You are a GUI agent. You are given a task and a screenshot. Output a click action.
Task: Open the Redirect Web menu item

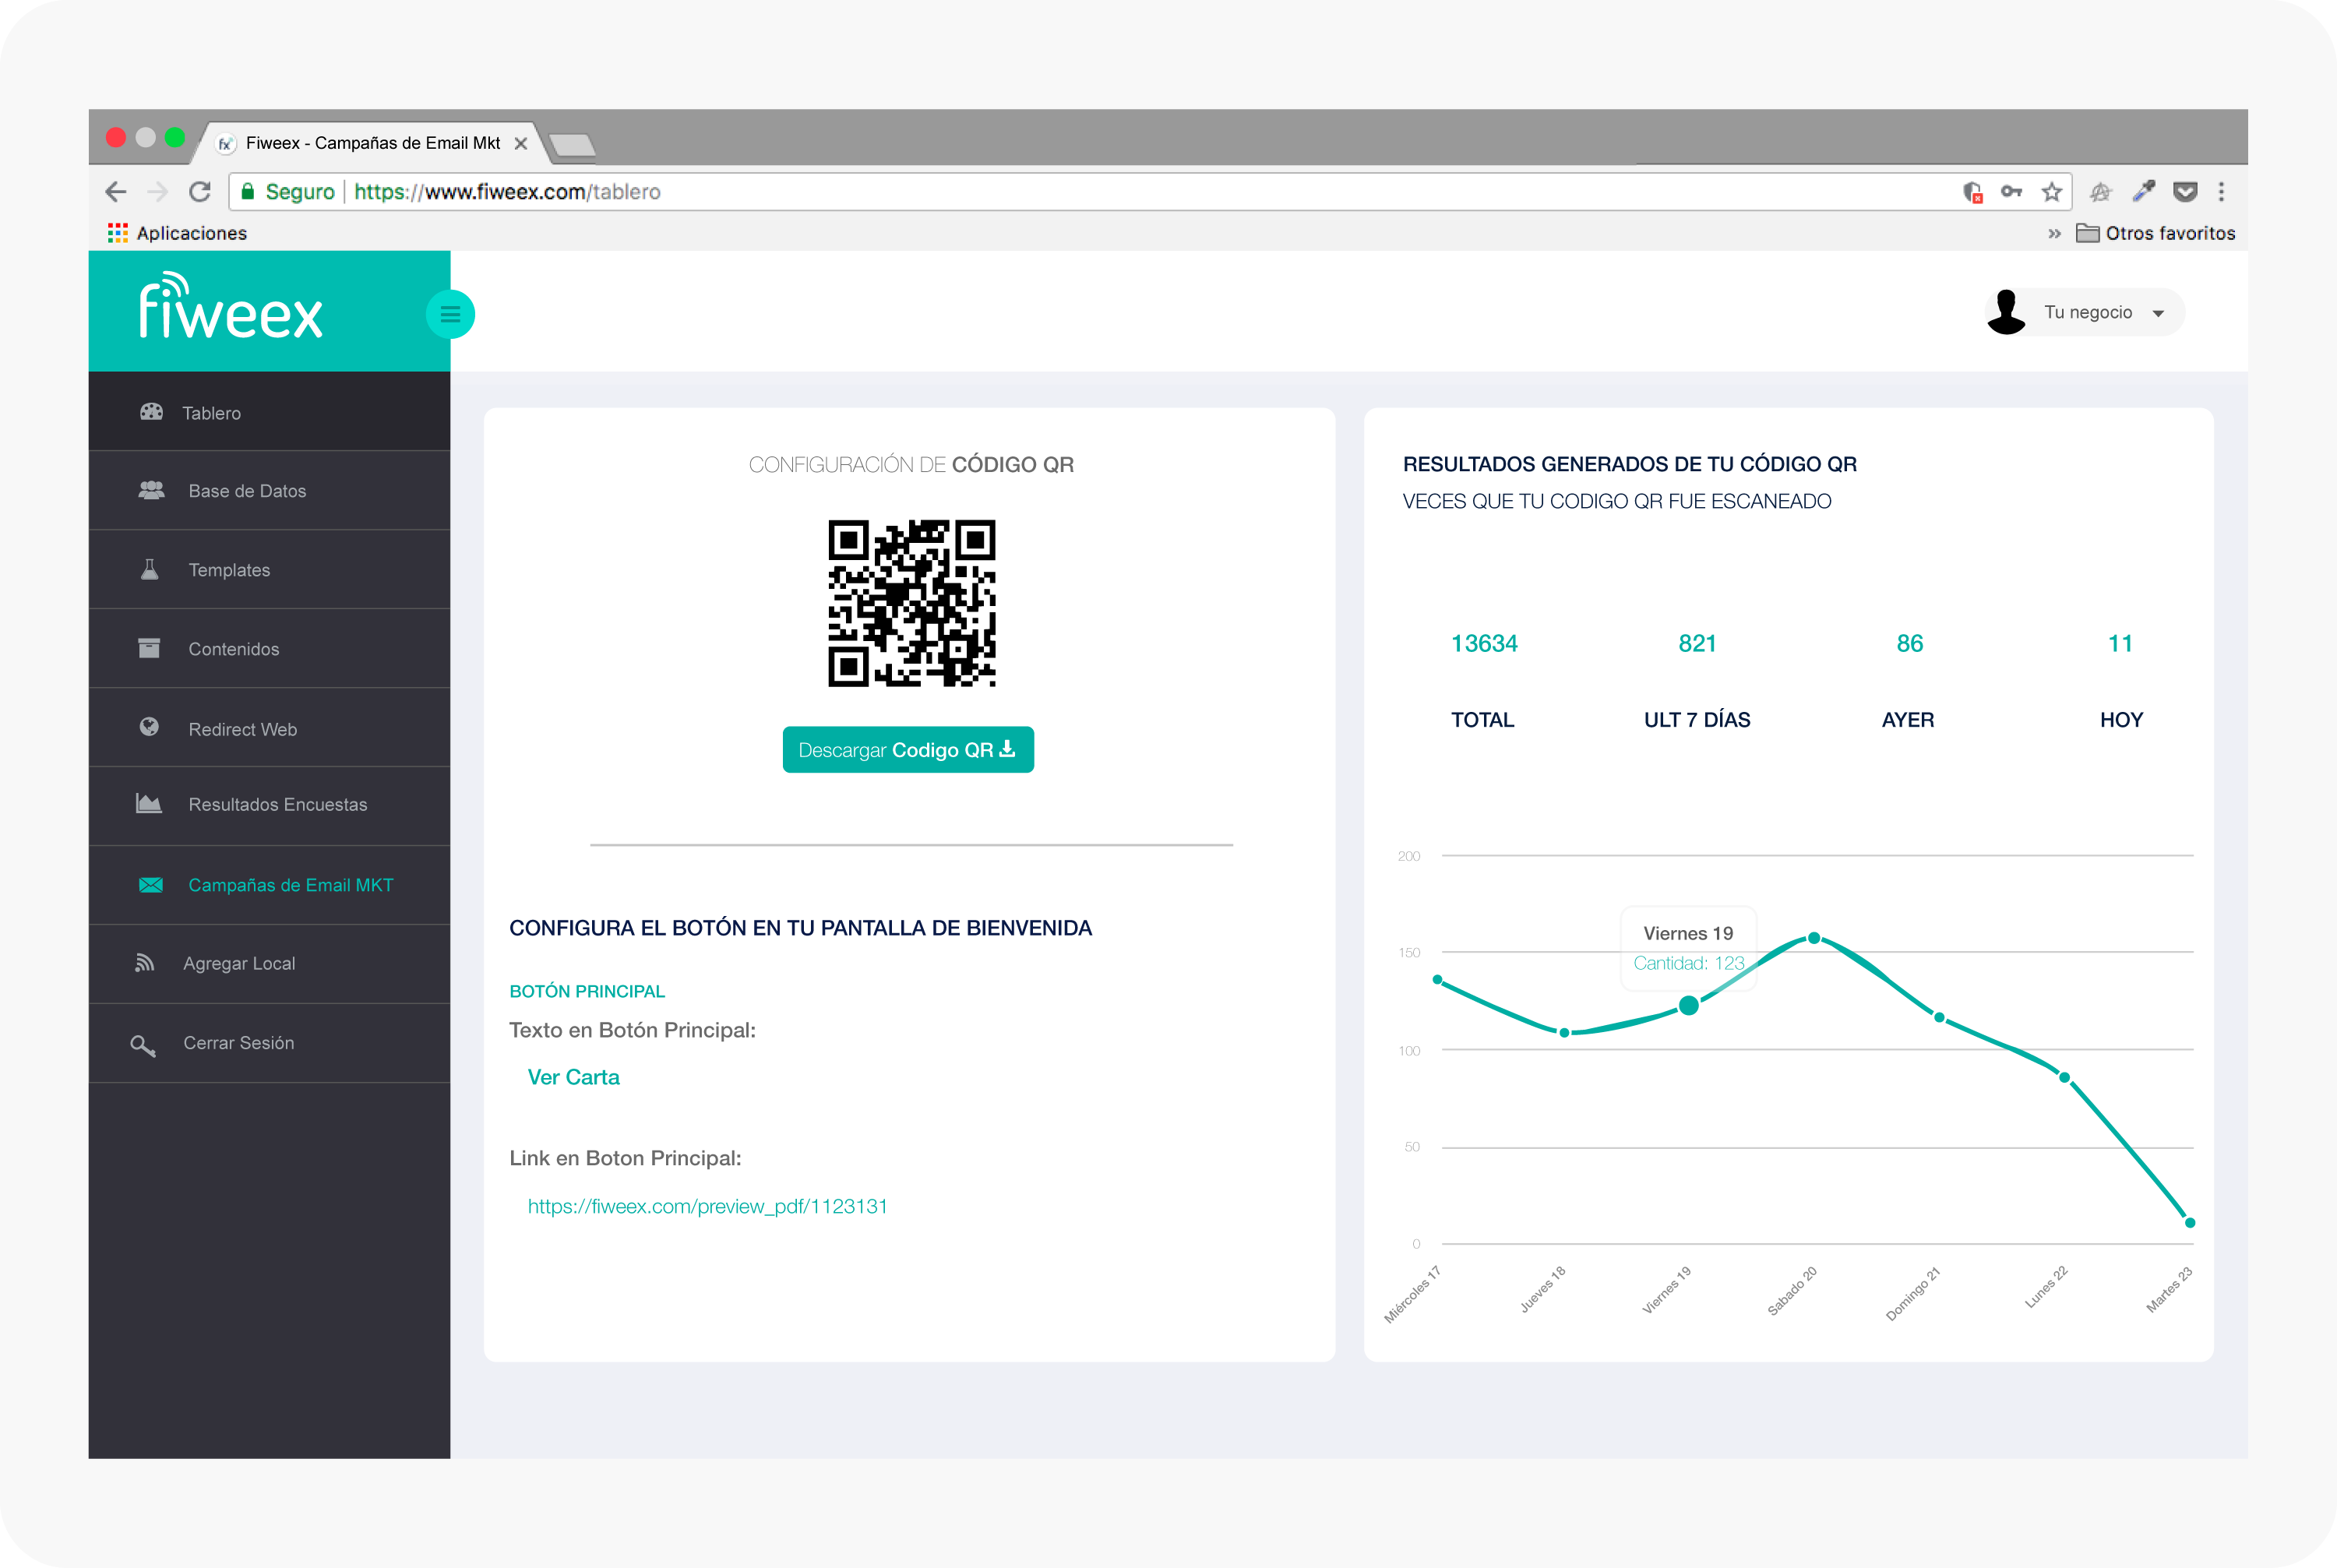click(269, 728)
